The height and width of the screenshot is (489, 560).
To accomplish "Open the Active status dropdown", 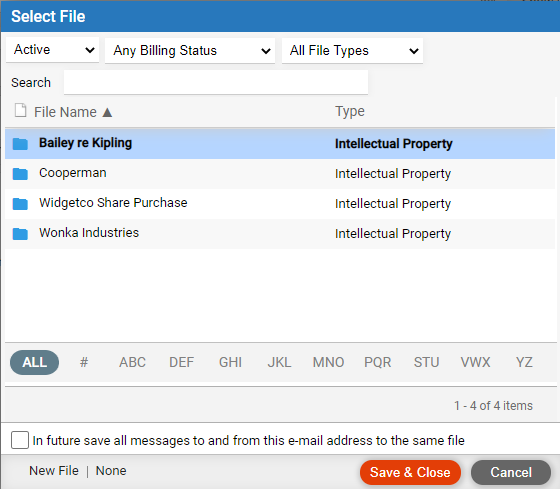I will (52, 50).
